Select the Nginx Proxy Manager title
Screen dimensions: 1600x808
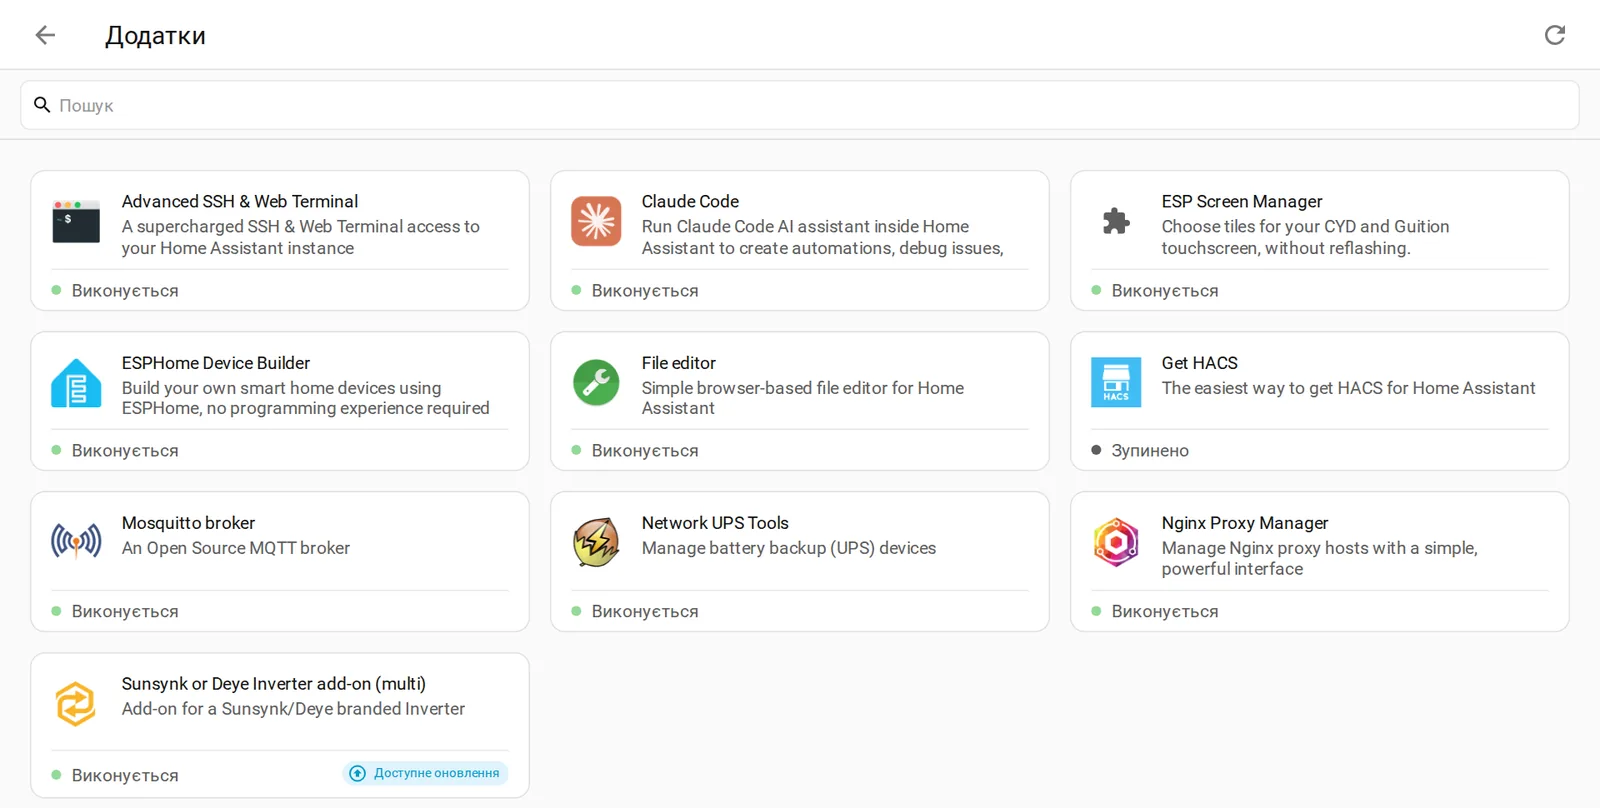pos(1245,523)
